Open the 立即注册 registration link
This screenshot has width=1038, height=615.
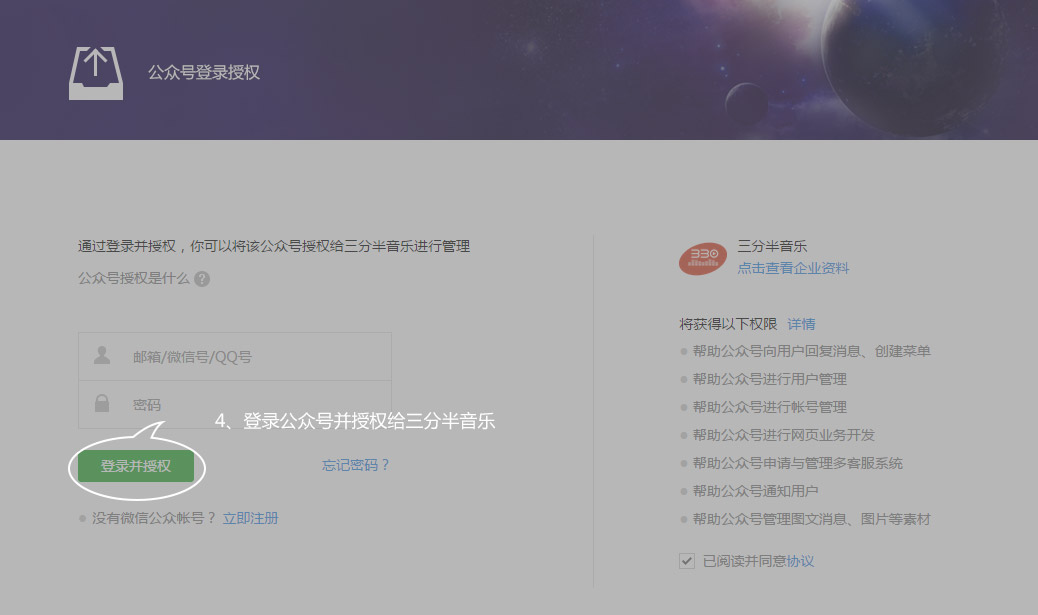tap(250, 518)
